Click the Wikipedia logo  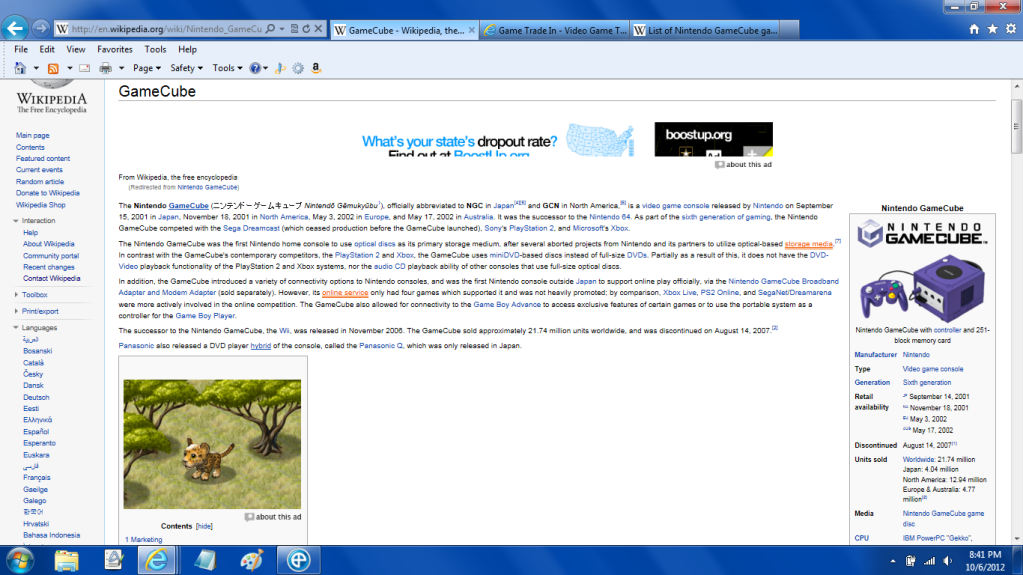(52, 98)
